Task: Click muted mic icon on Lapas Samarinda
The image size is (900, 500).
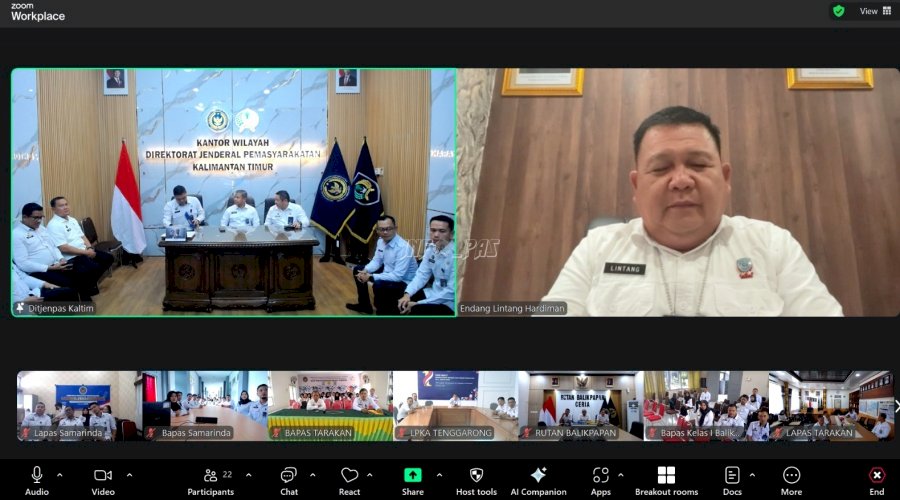Action: pos(25,433)
